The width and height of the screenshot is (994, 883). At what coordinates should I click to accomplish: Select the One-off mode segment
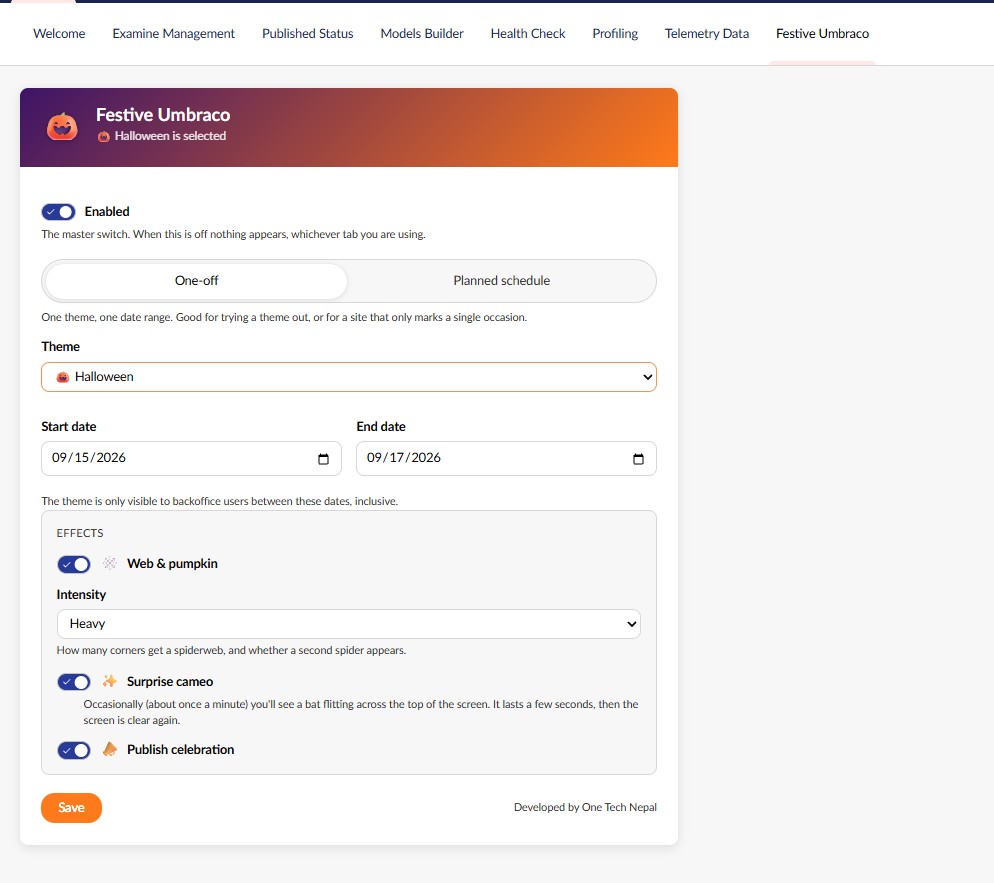pyautogui.click(x=197, y=281)
